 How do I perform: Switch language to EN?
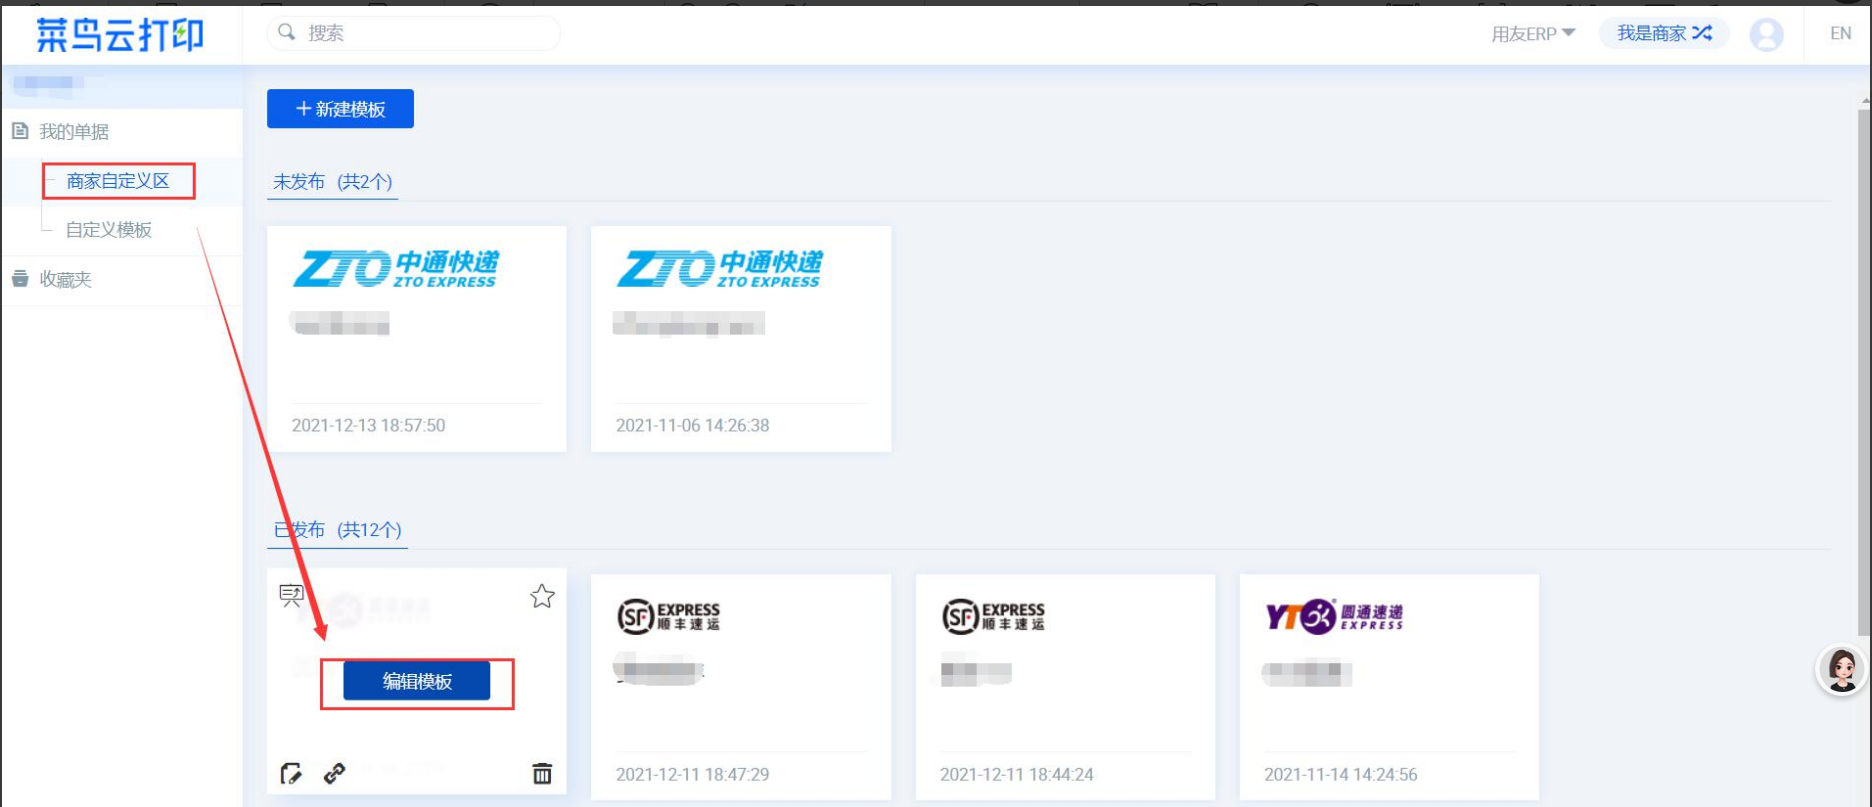pyautogui.click(x=1840, y=34)
